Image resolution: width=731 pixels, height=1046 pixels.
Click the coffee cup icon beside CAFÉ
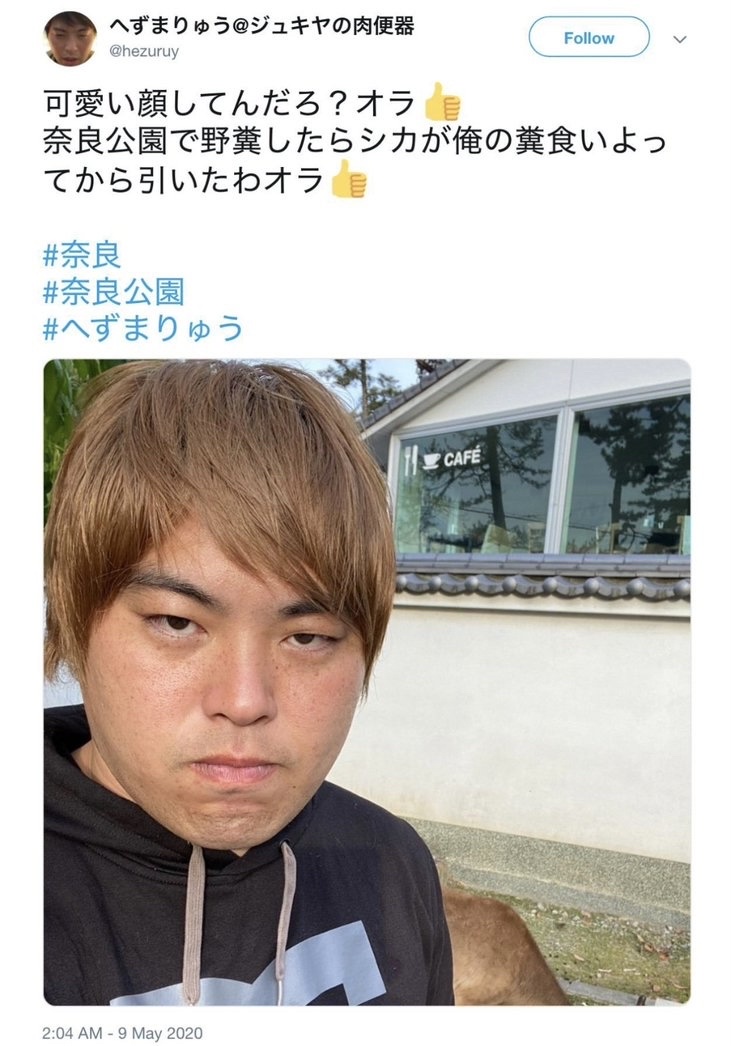432,461
